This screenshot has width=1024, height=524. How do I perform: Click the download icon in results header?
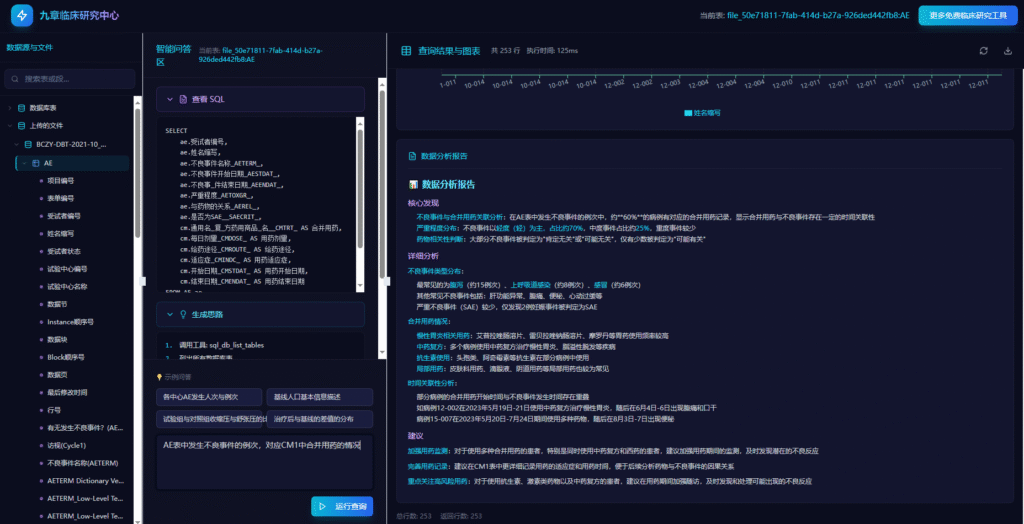pos(1007,50)
